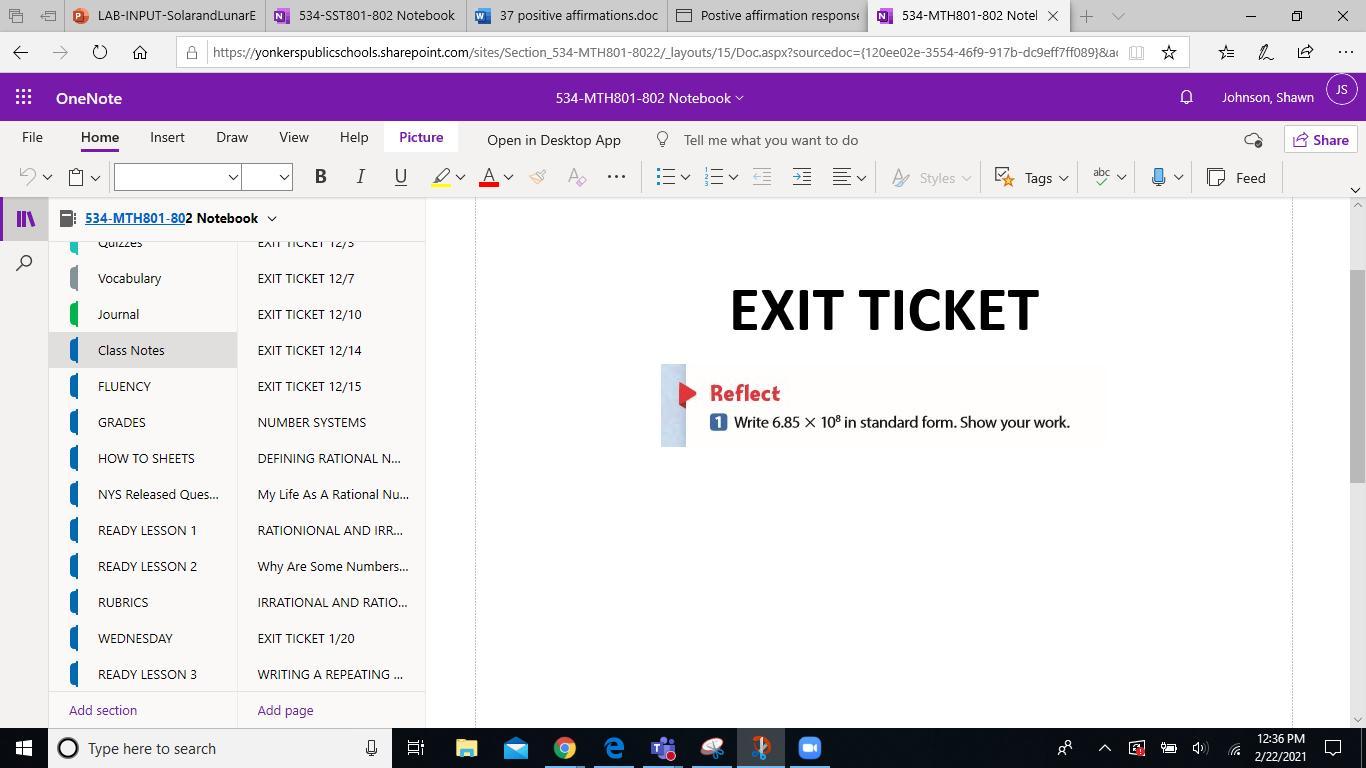Viewport: 1366px width, 768px height.
Task: Expand notebook title dropdown in header
Action: click(x=739, y=98)
